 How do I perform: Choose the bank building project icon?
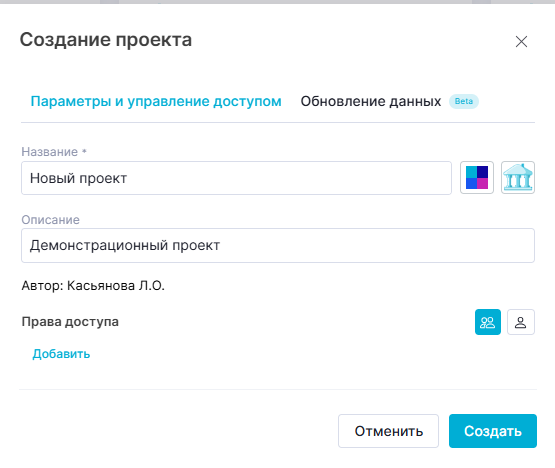pos(518,177)
